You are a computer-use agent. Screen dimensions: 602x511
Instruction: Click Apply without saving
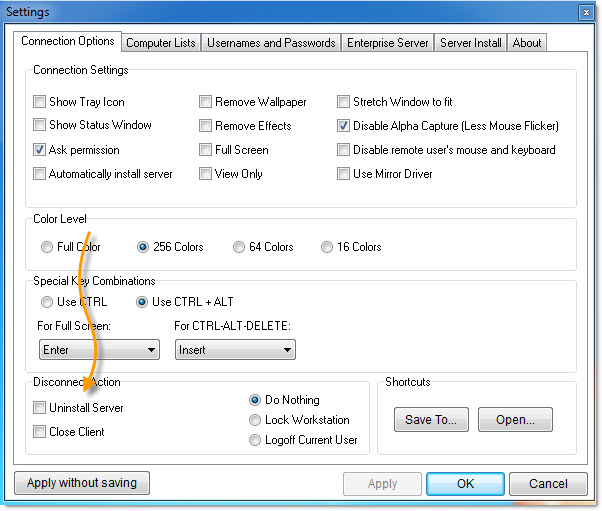[x=82, y=483]
